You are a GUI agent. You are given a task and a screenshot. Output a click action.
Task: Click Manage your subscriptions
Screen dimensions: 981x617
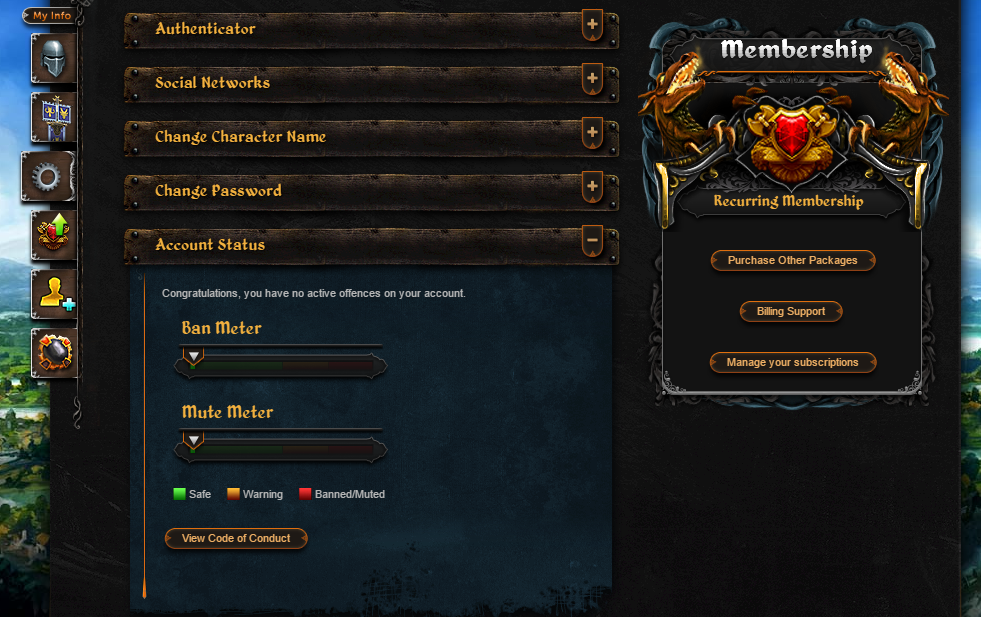pos(793,362)
